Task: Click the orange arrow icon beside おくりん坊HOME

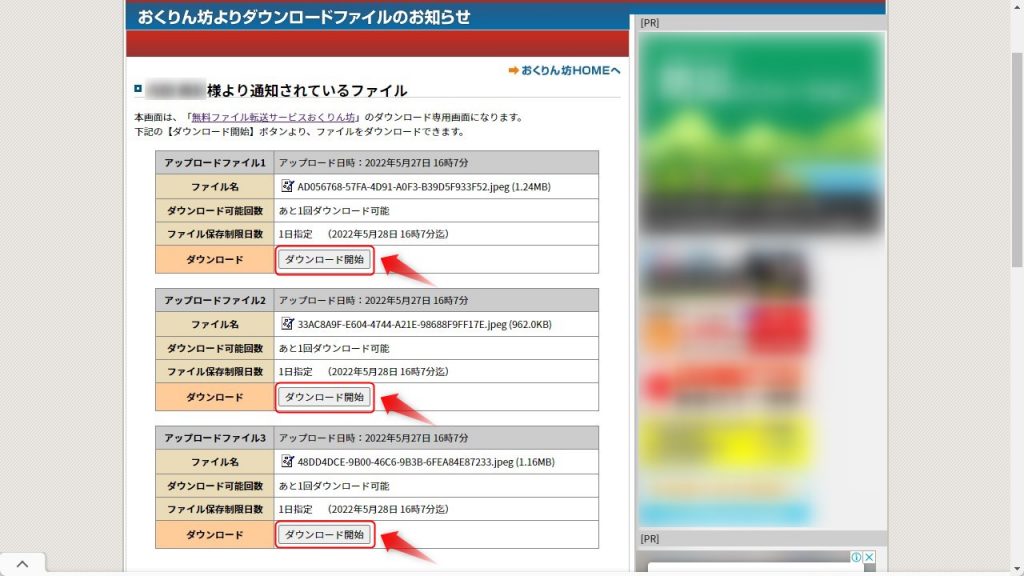Action: (513, 70)
